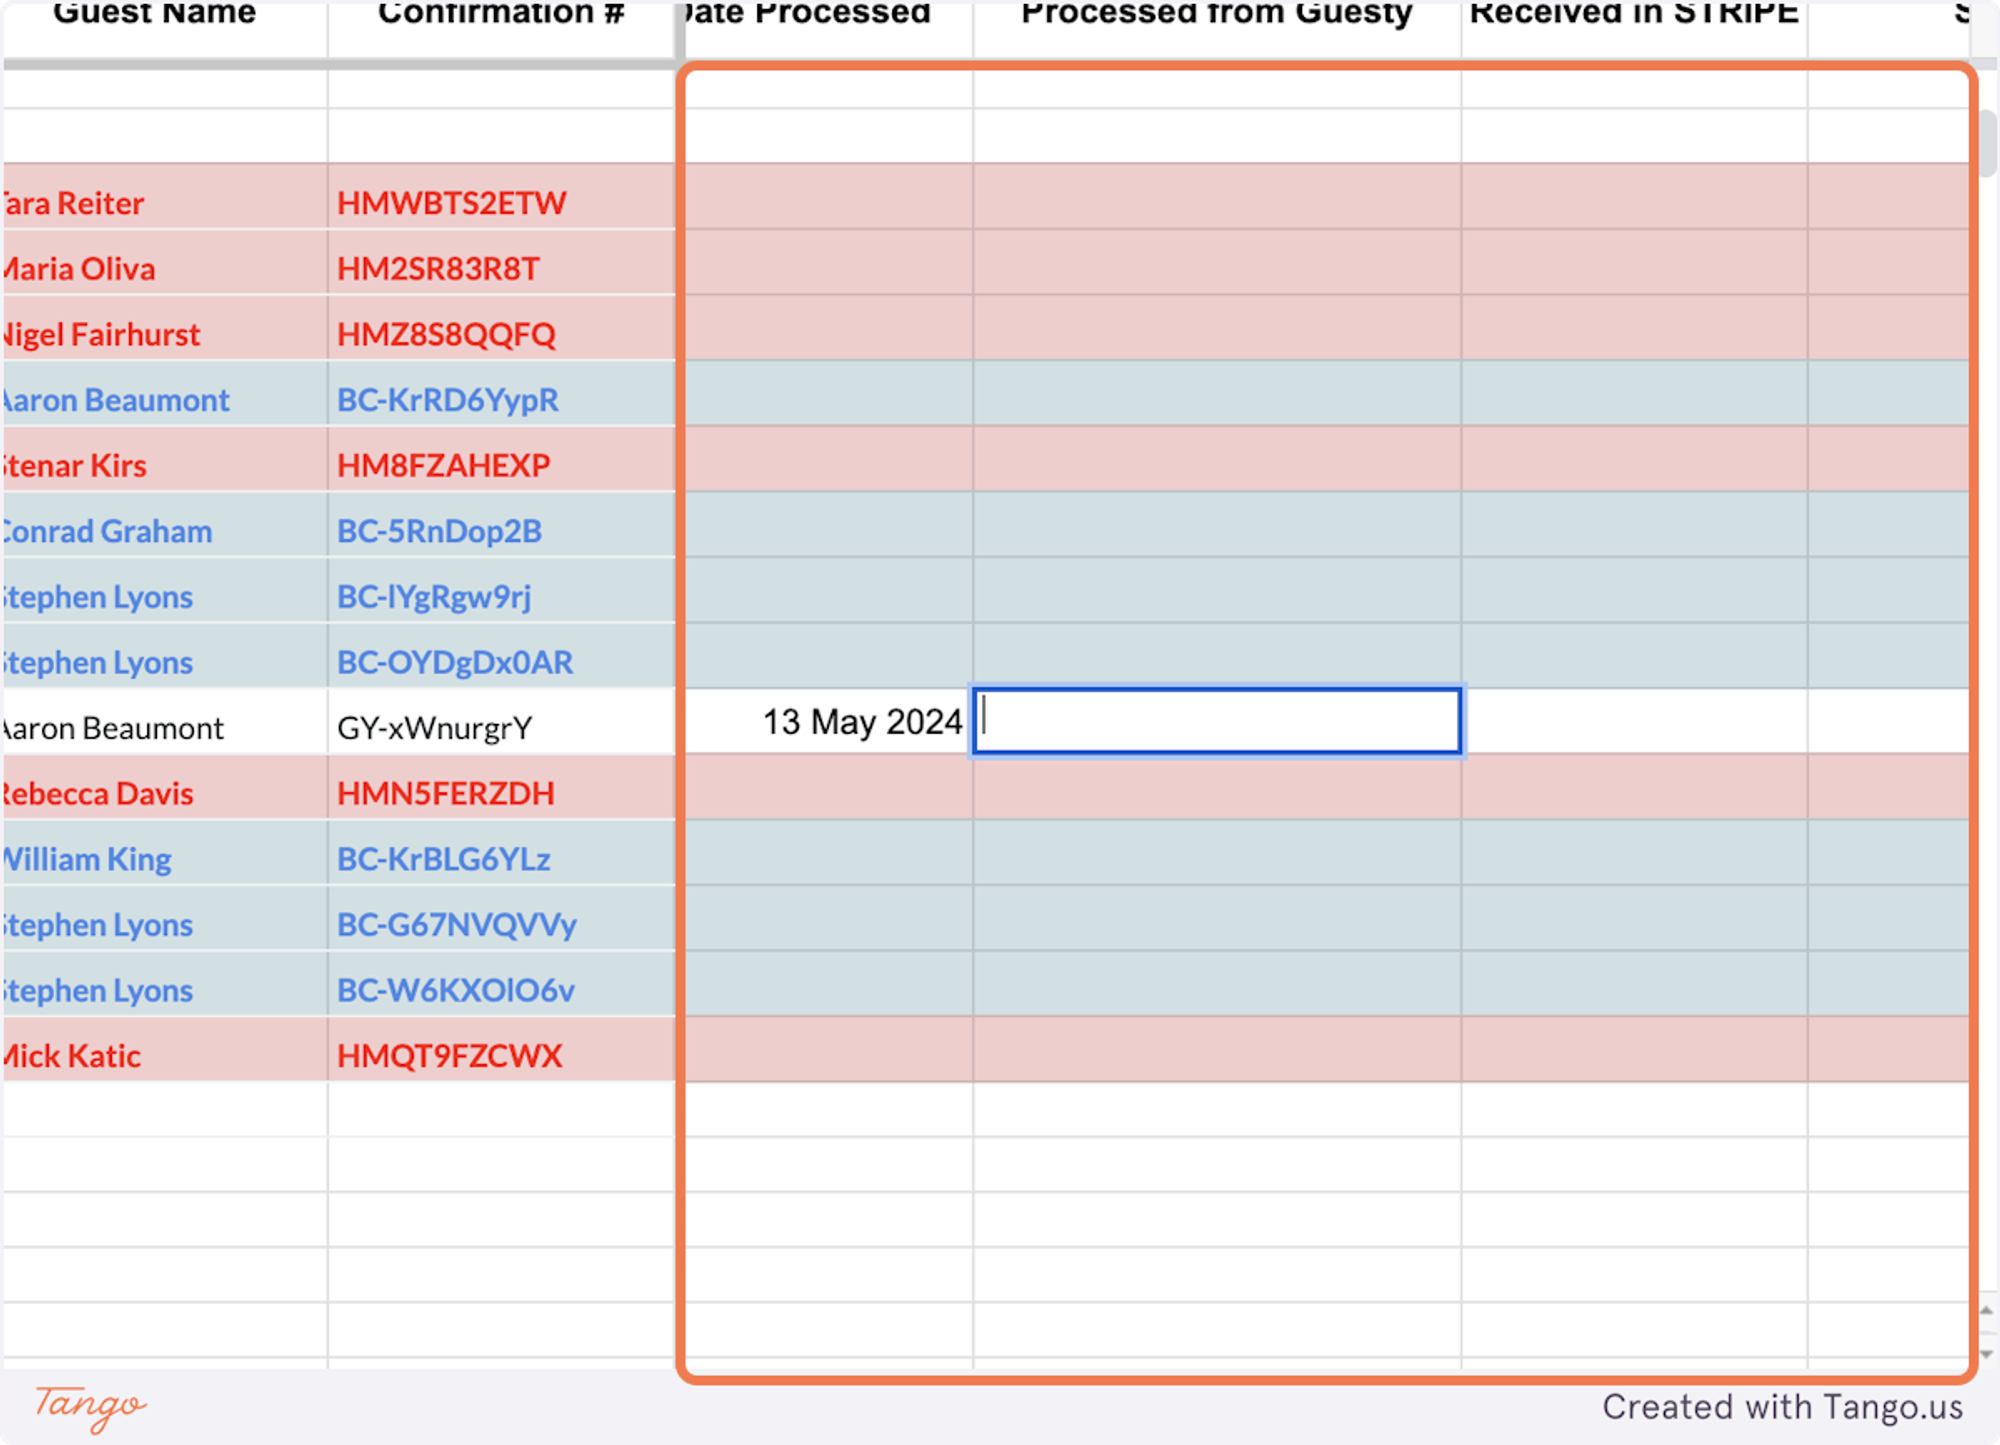Click the 13 May 2024 date cell

828,722
